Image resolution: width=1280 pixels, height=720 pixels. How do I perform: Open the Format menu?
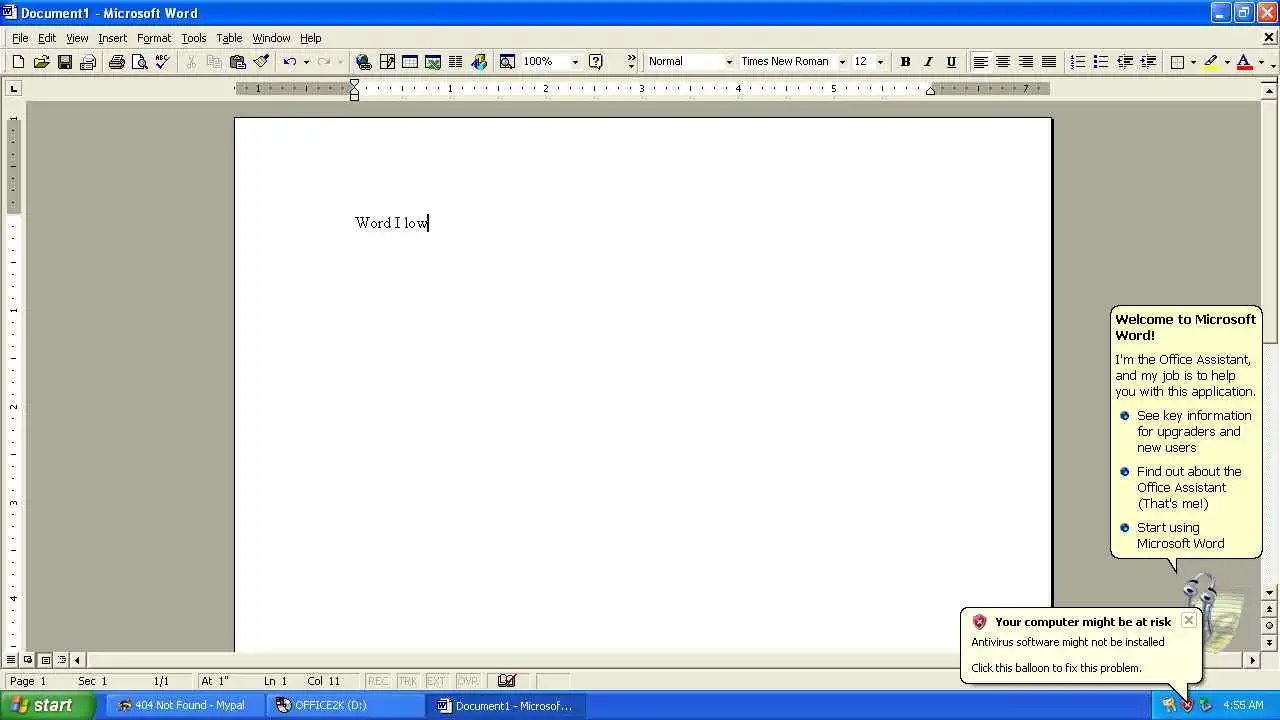pos(154,38)
